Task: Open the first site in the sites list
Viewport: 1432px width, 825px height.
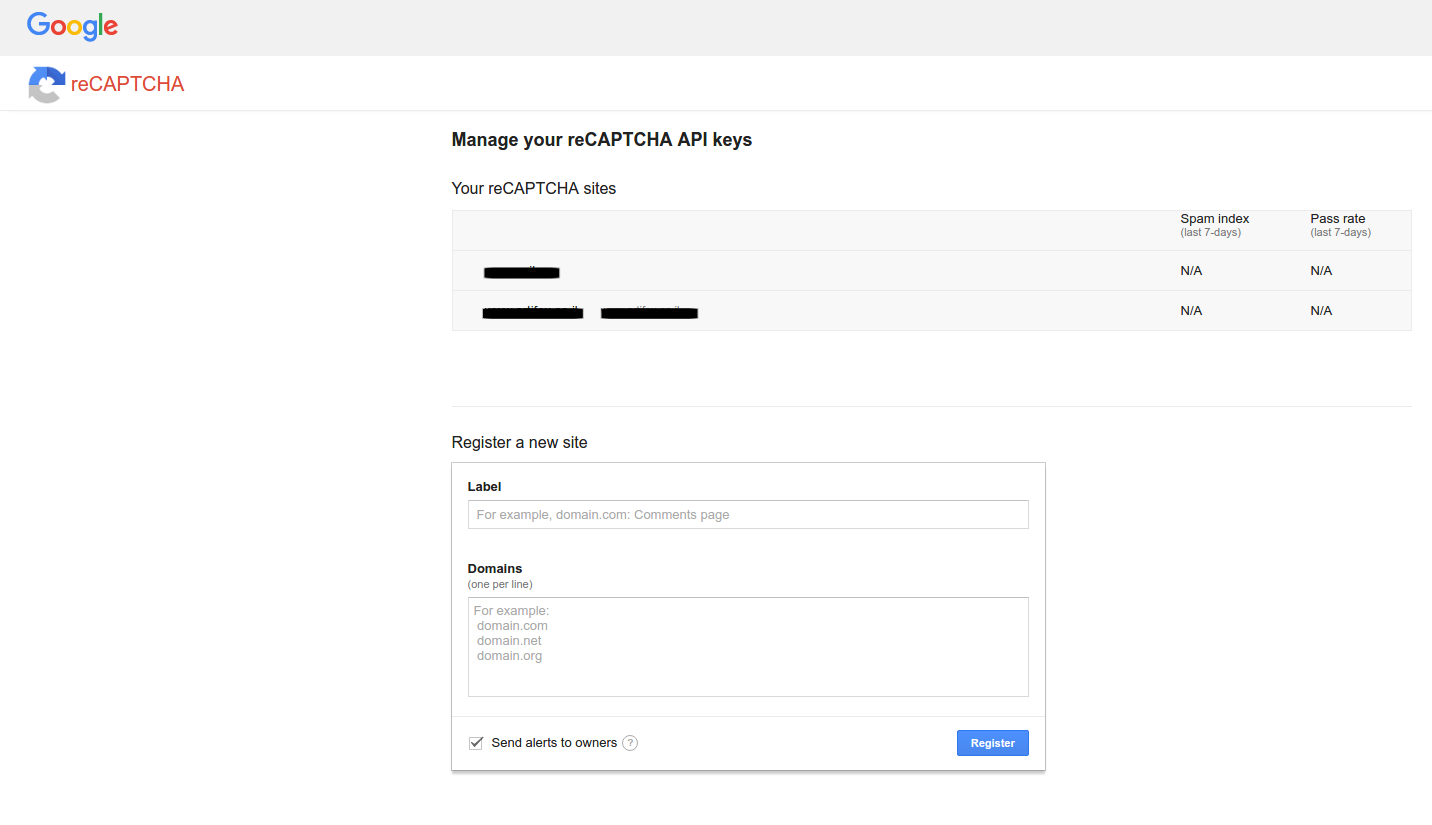Action: pos(521,272)
